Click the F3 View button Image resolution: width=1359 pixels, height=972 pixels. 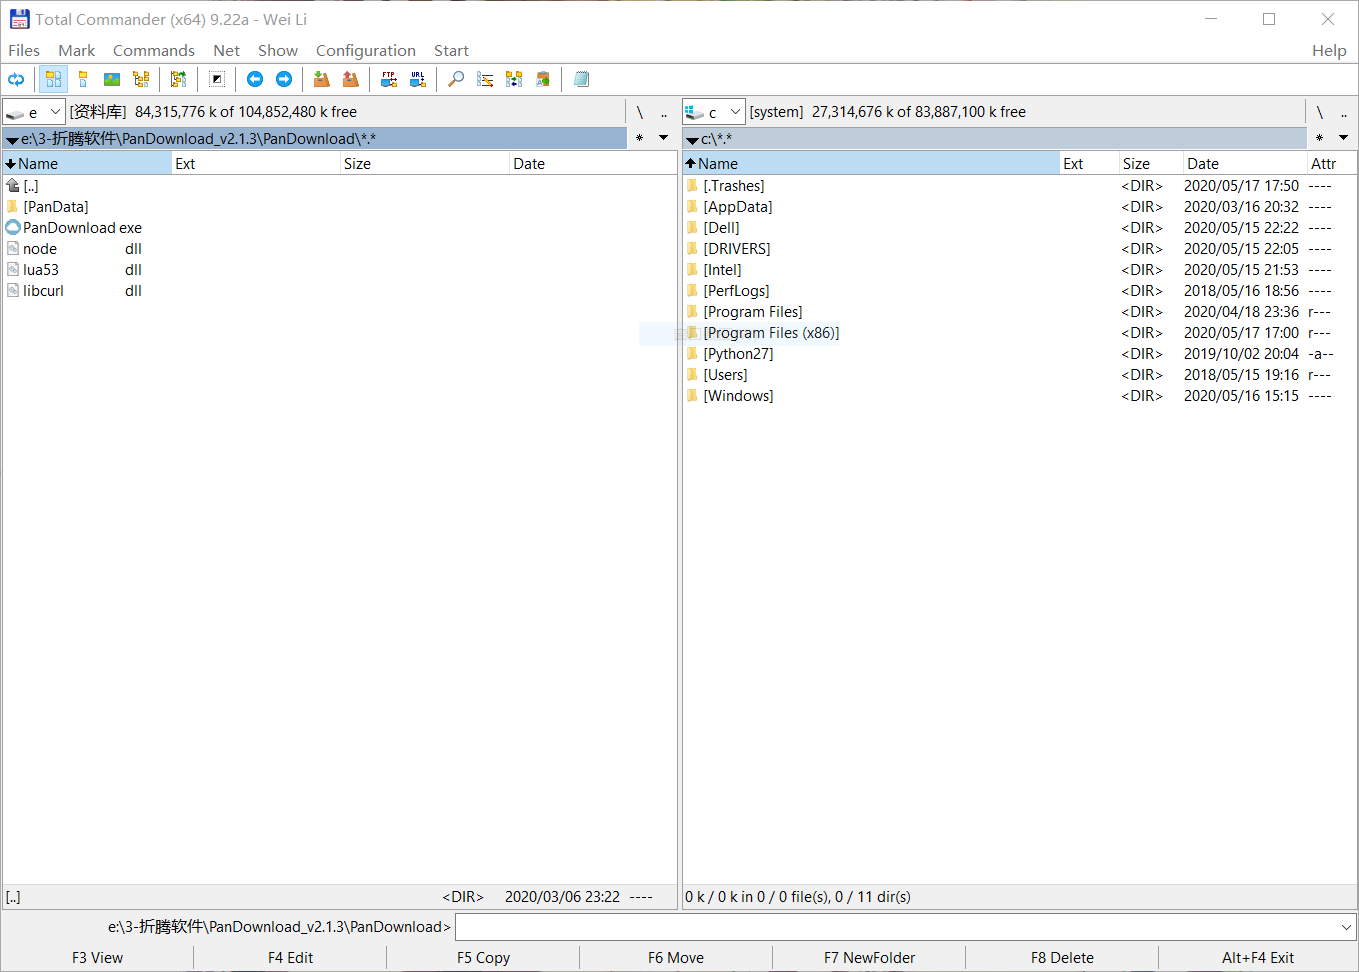pos(97,957)
